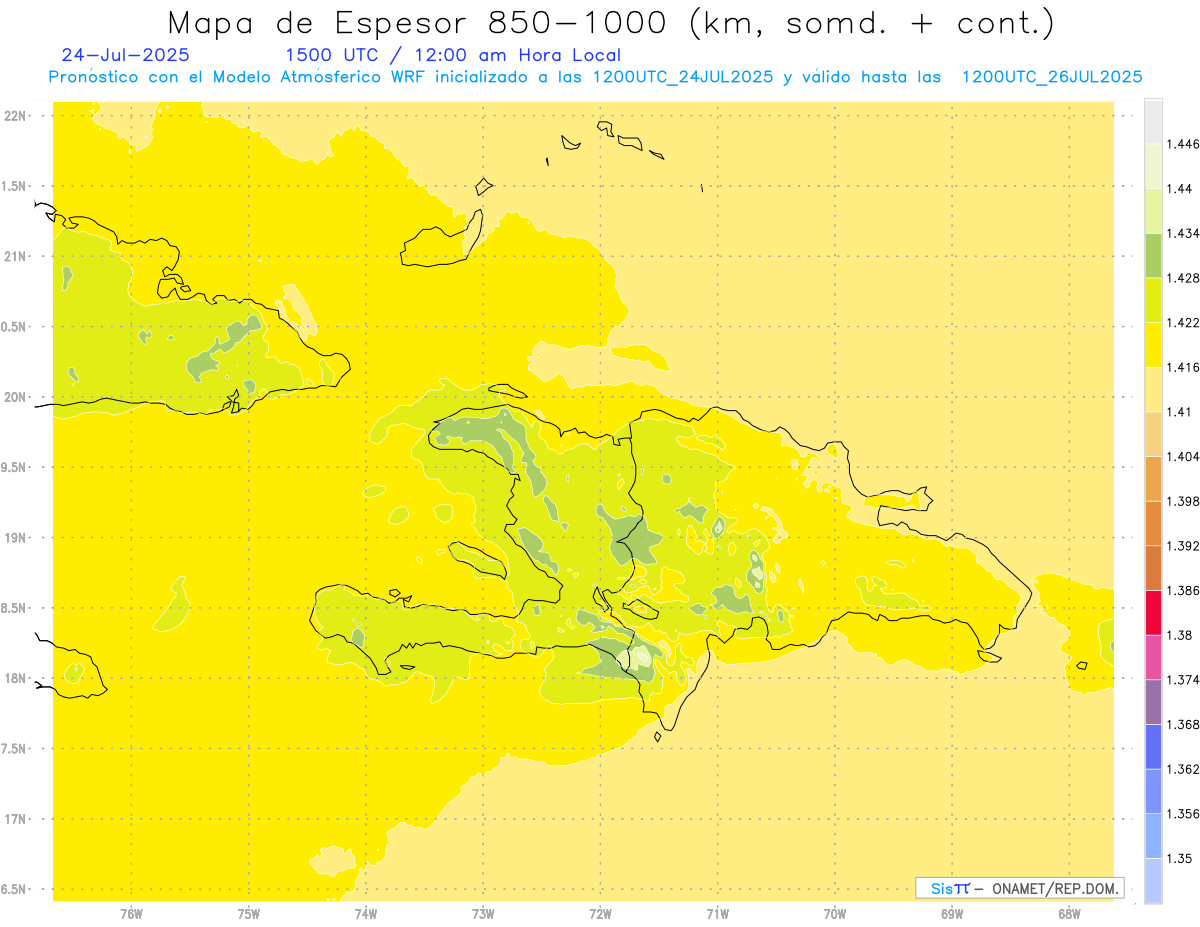Click the "22N" latitude label
Image resolution: width=1200 pixels, height=927 pixels.
tap(15, 115)
